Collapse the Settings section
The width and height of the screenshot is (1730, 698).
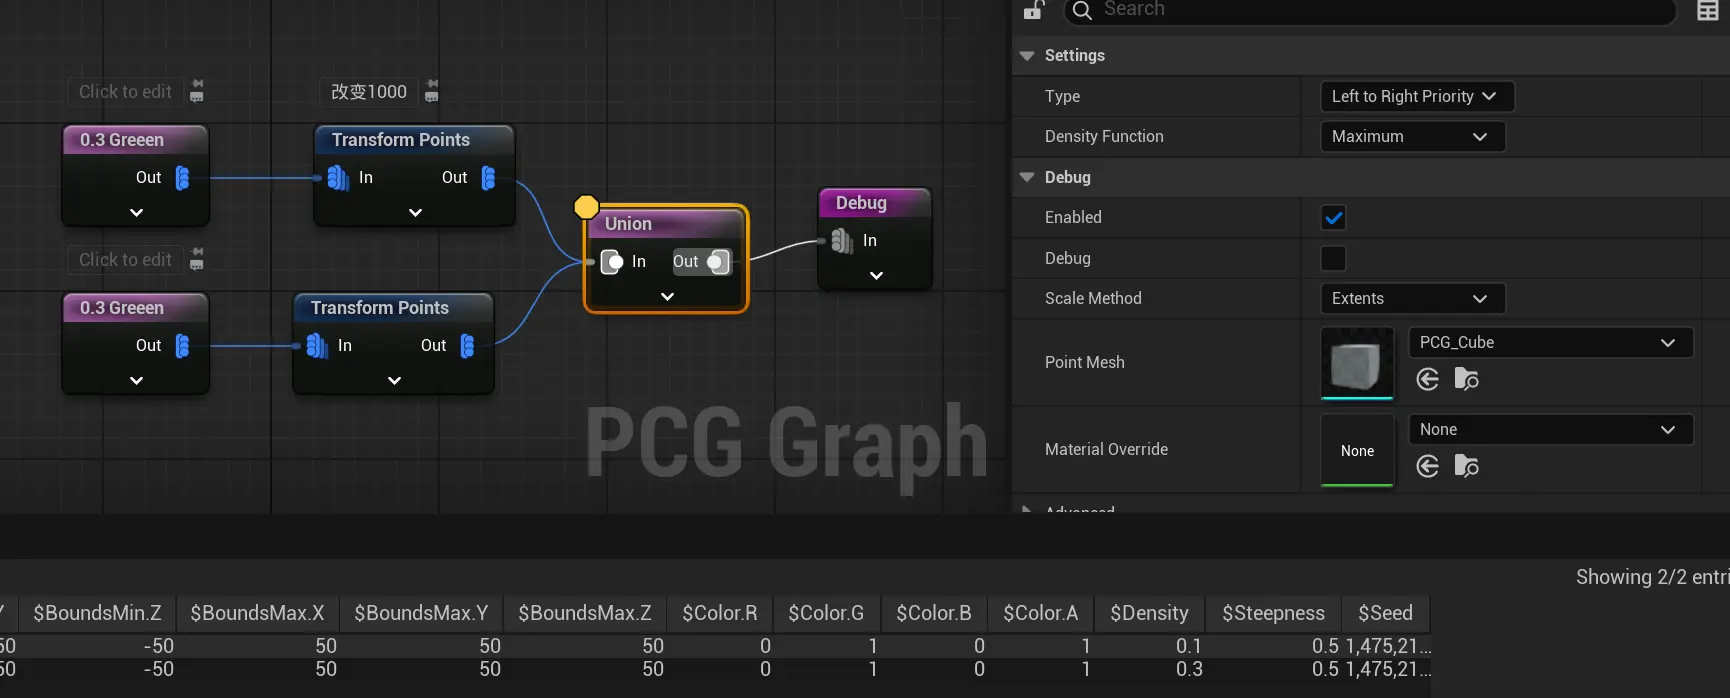pyautogui.click(x=1027, y=56)
